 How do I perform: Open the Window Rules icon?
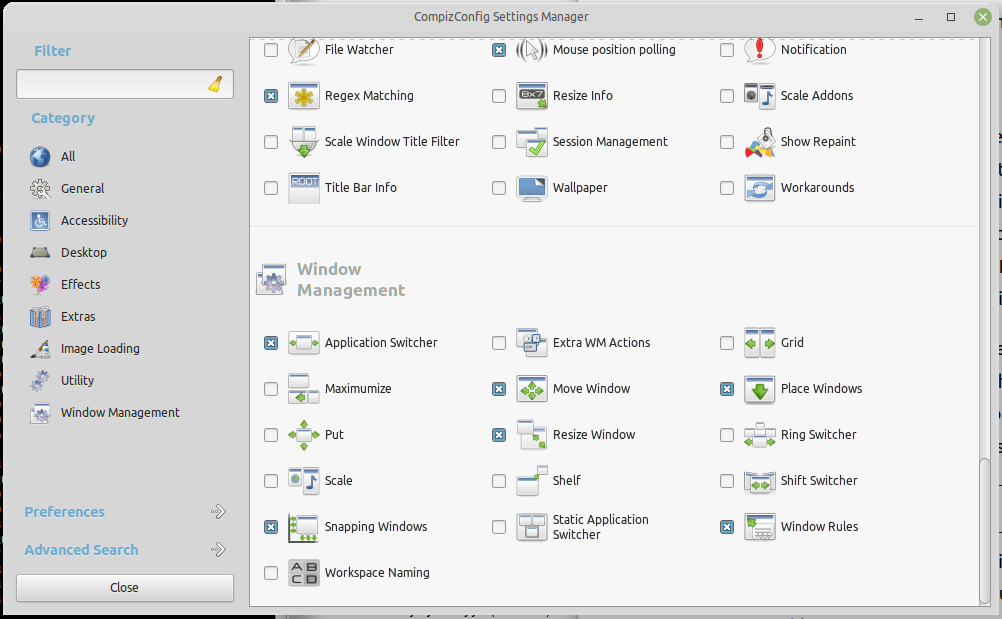[x=760, y=527]
